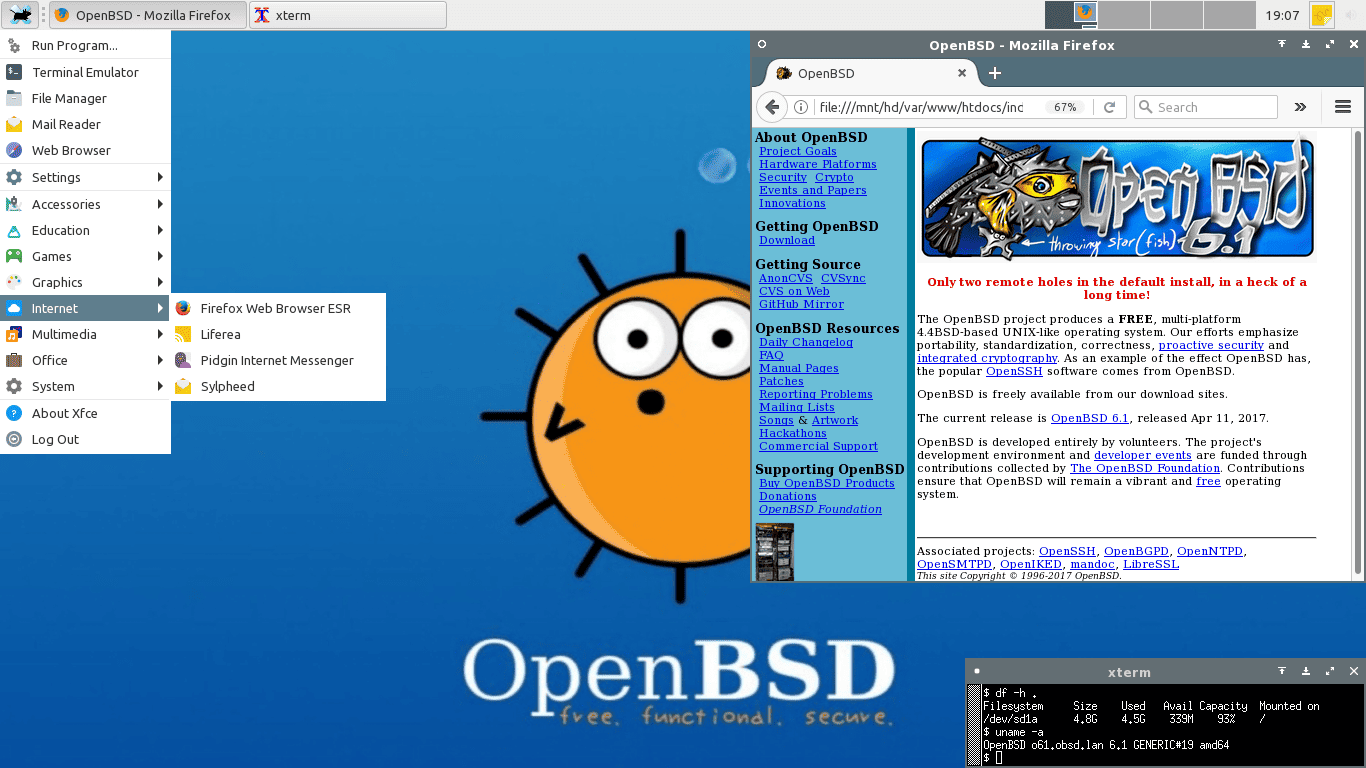Select the Internet menu category
The height and width of the screenshot is (768, 1366).
(x=85, y=308)
